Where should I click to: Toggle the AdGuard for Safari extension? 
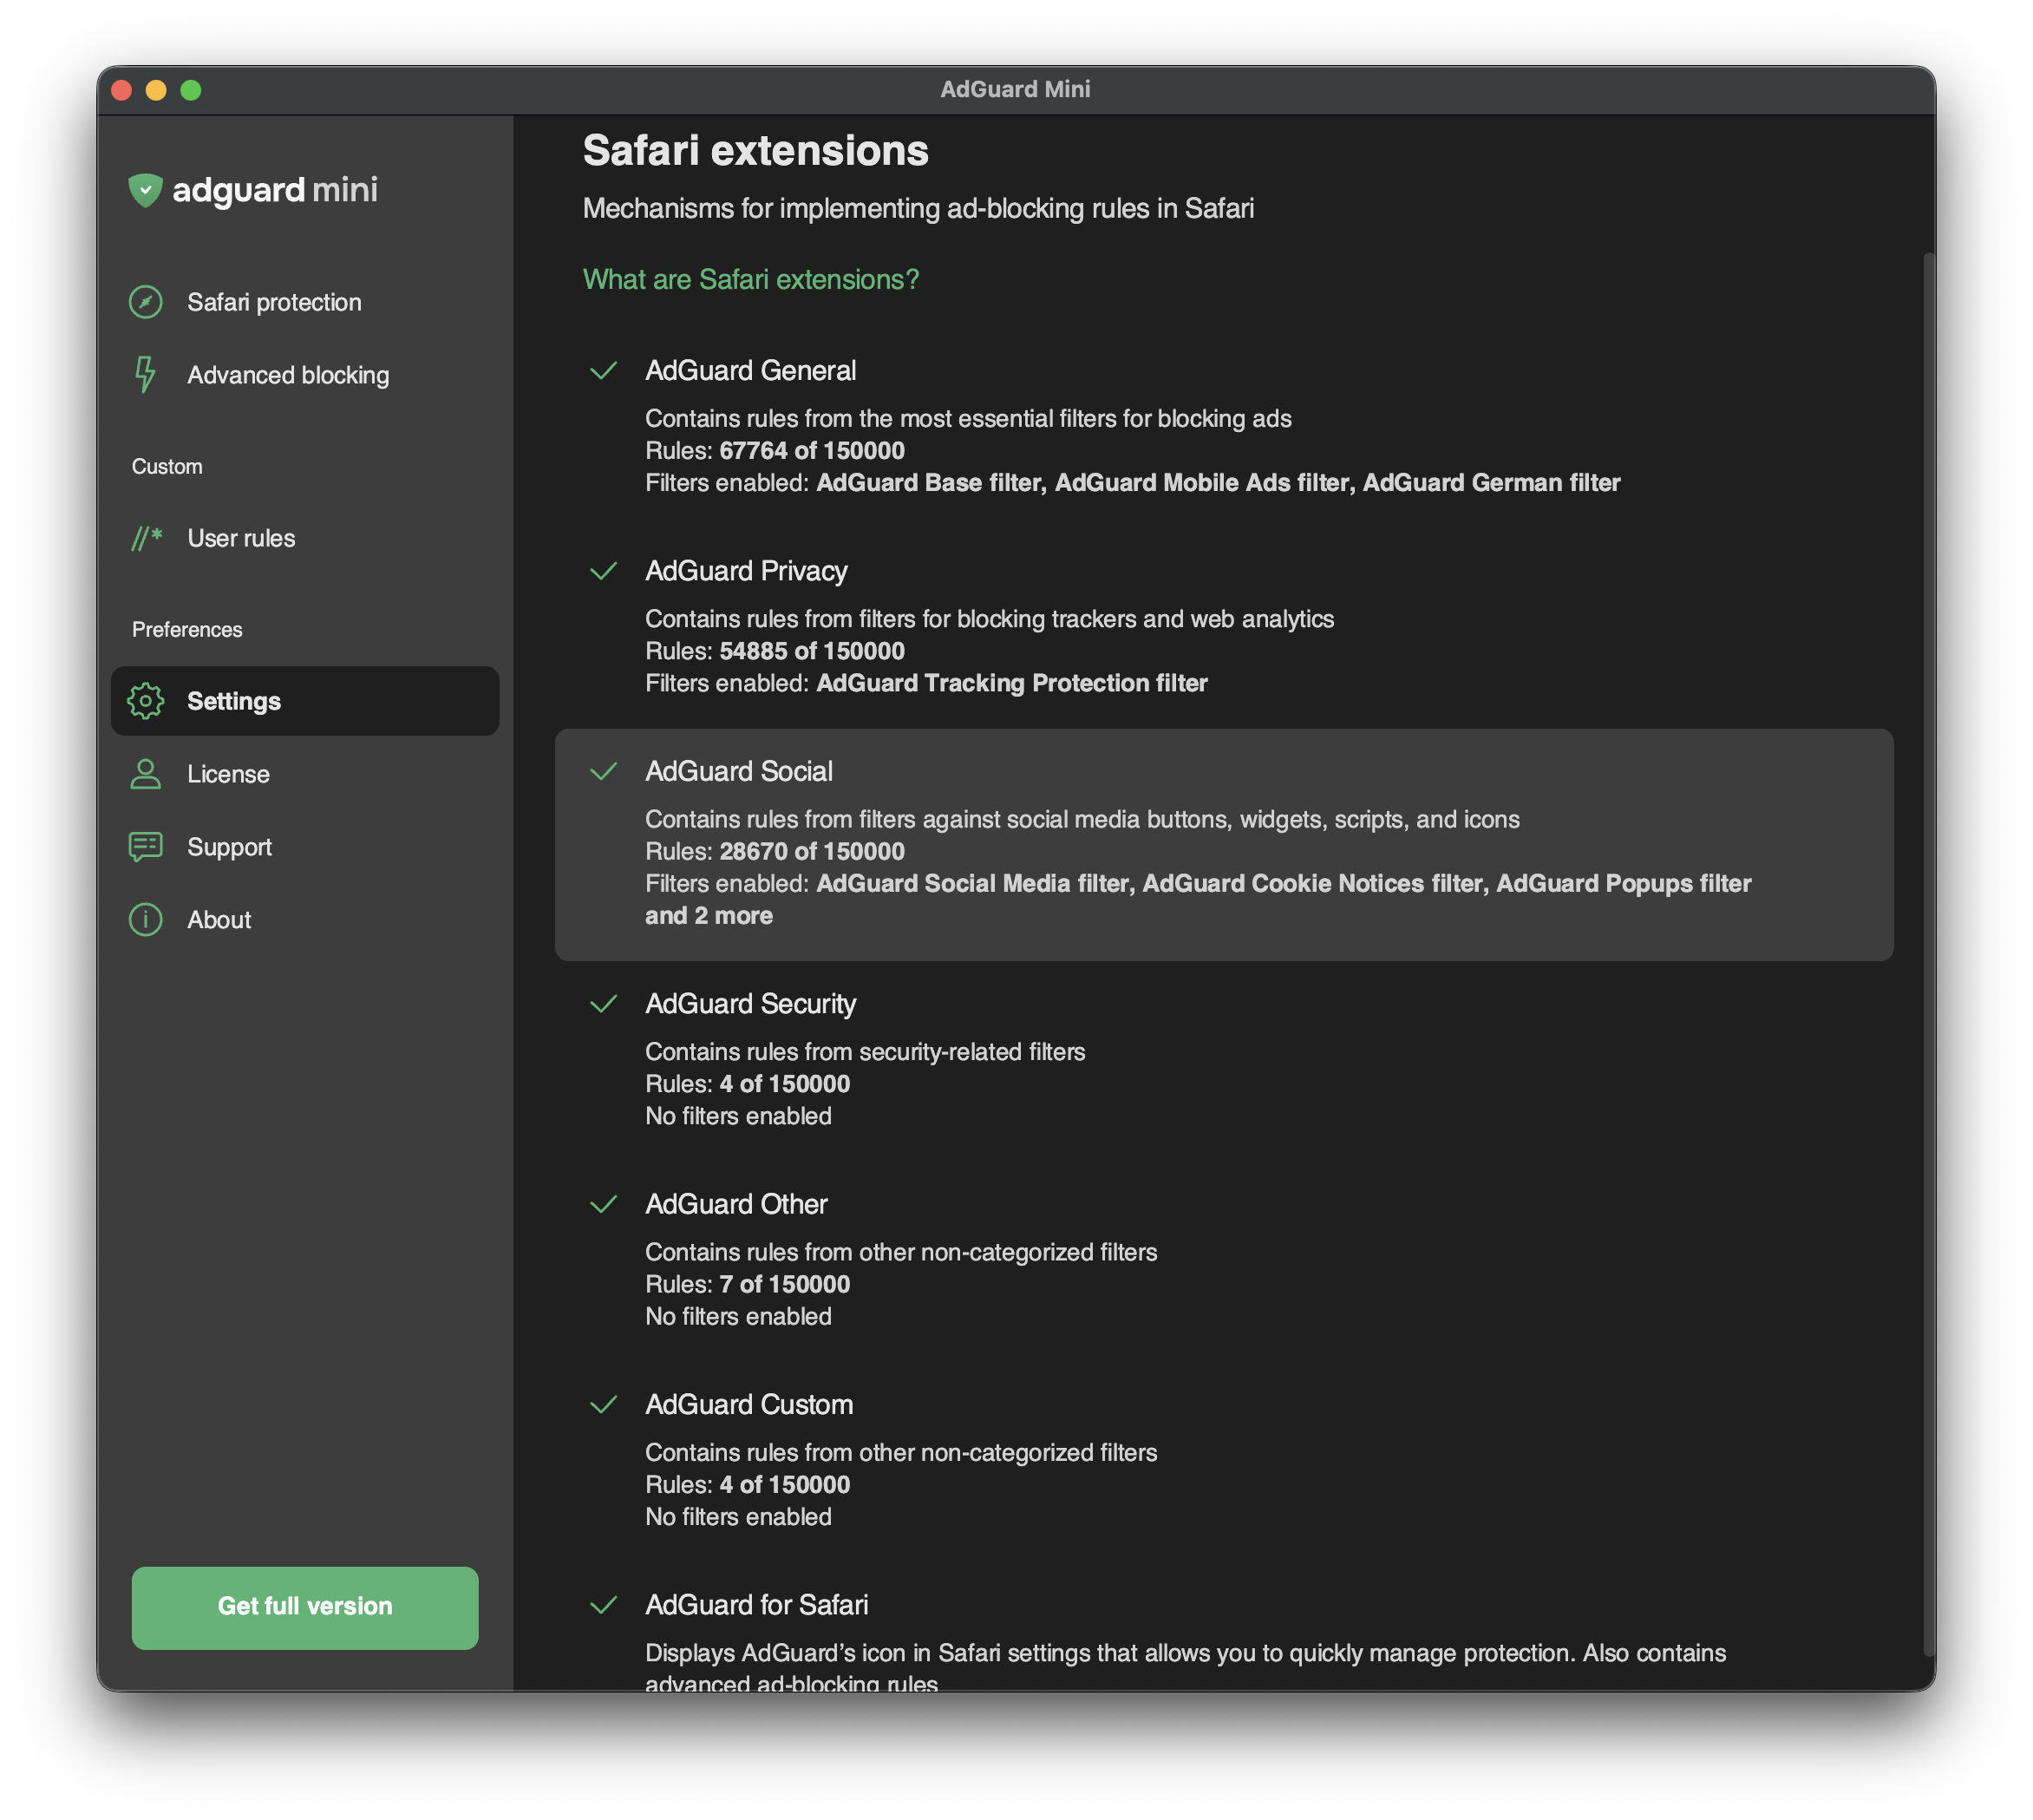pos(604,1605)
